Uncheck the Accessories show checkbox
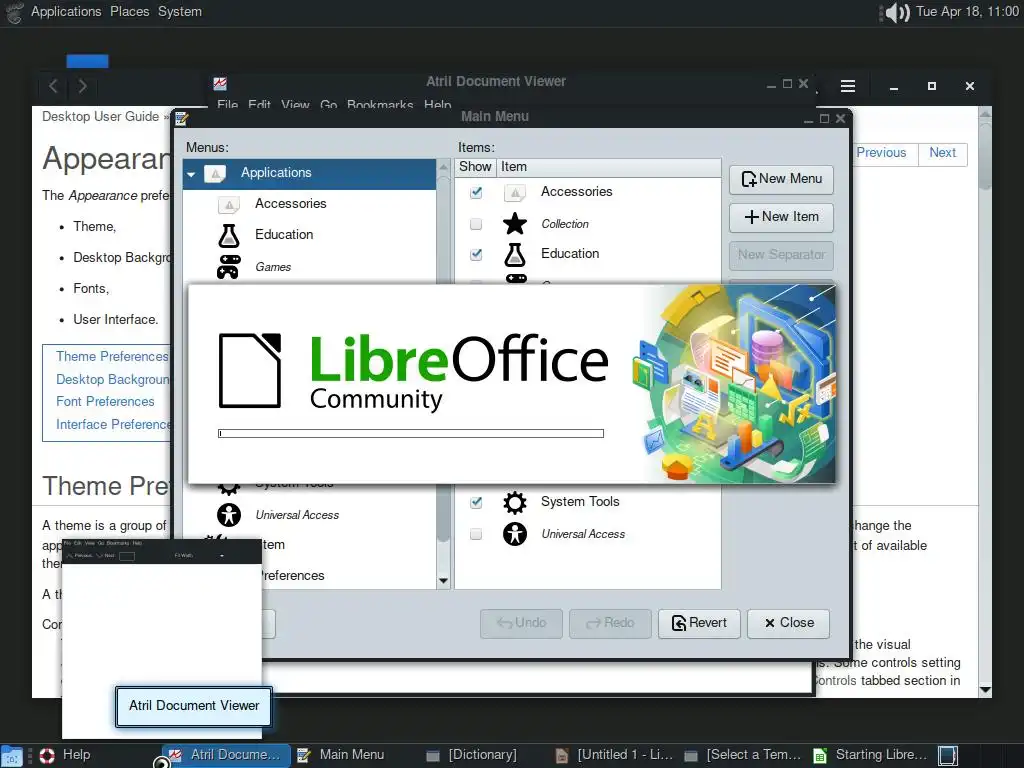The height and width of the screenshot is (768, 1024). click(x=476, y=192)
